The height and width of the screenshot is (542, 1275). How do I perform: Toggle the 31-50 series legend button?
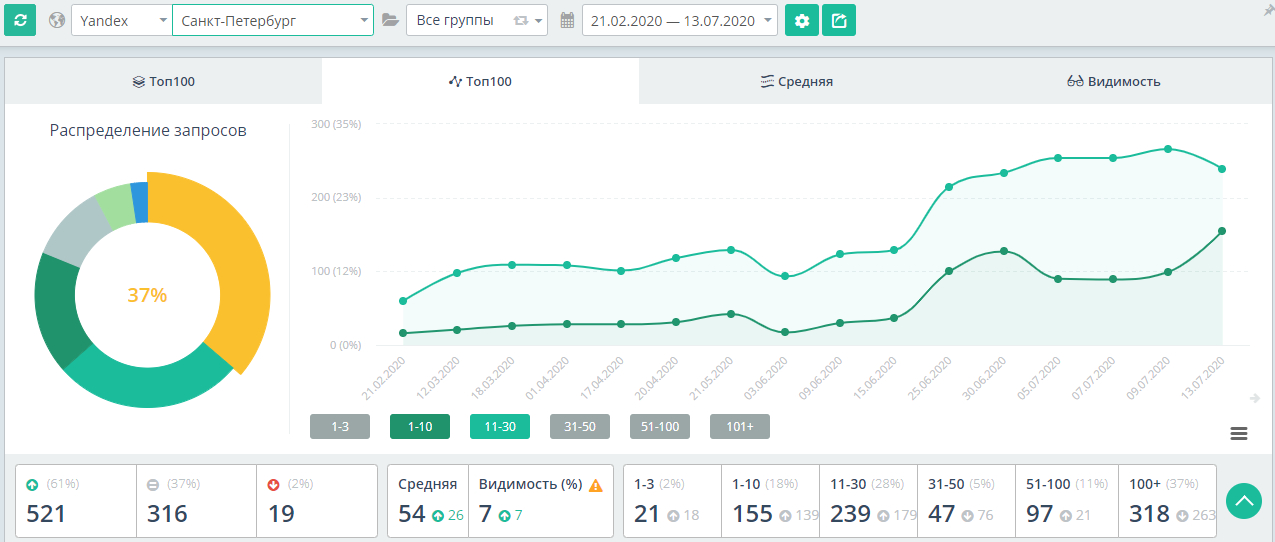[x=580, y=427]
